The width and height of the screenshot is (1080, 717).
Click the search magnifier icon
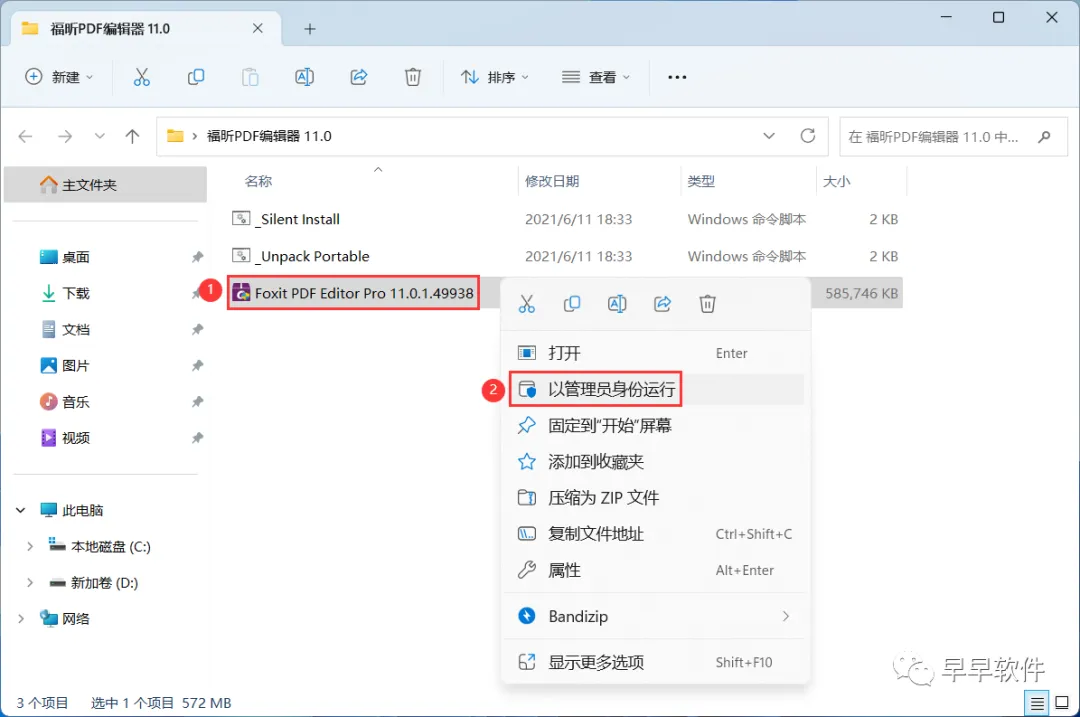(x=1044, y=136)
